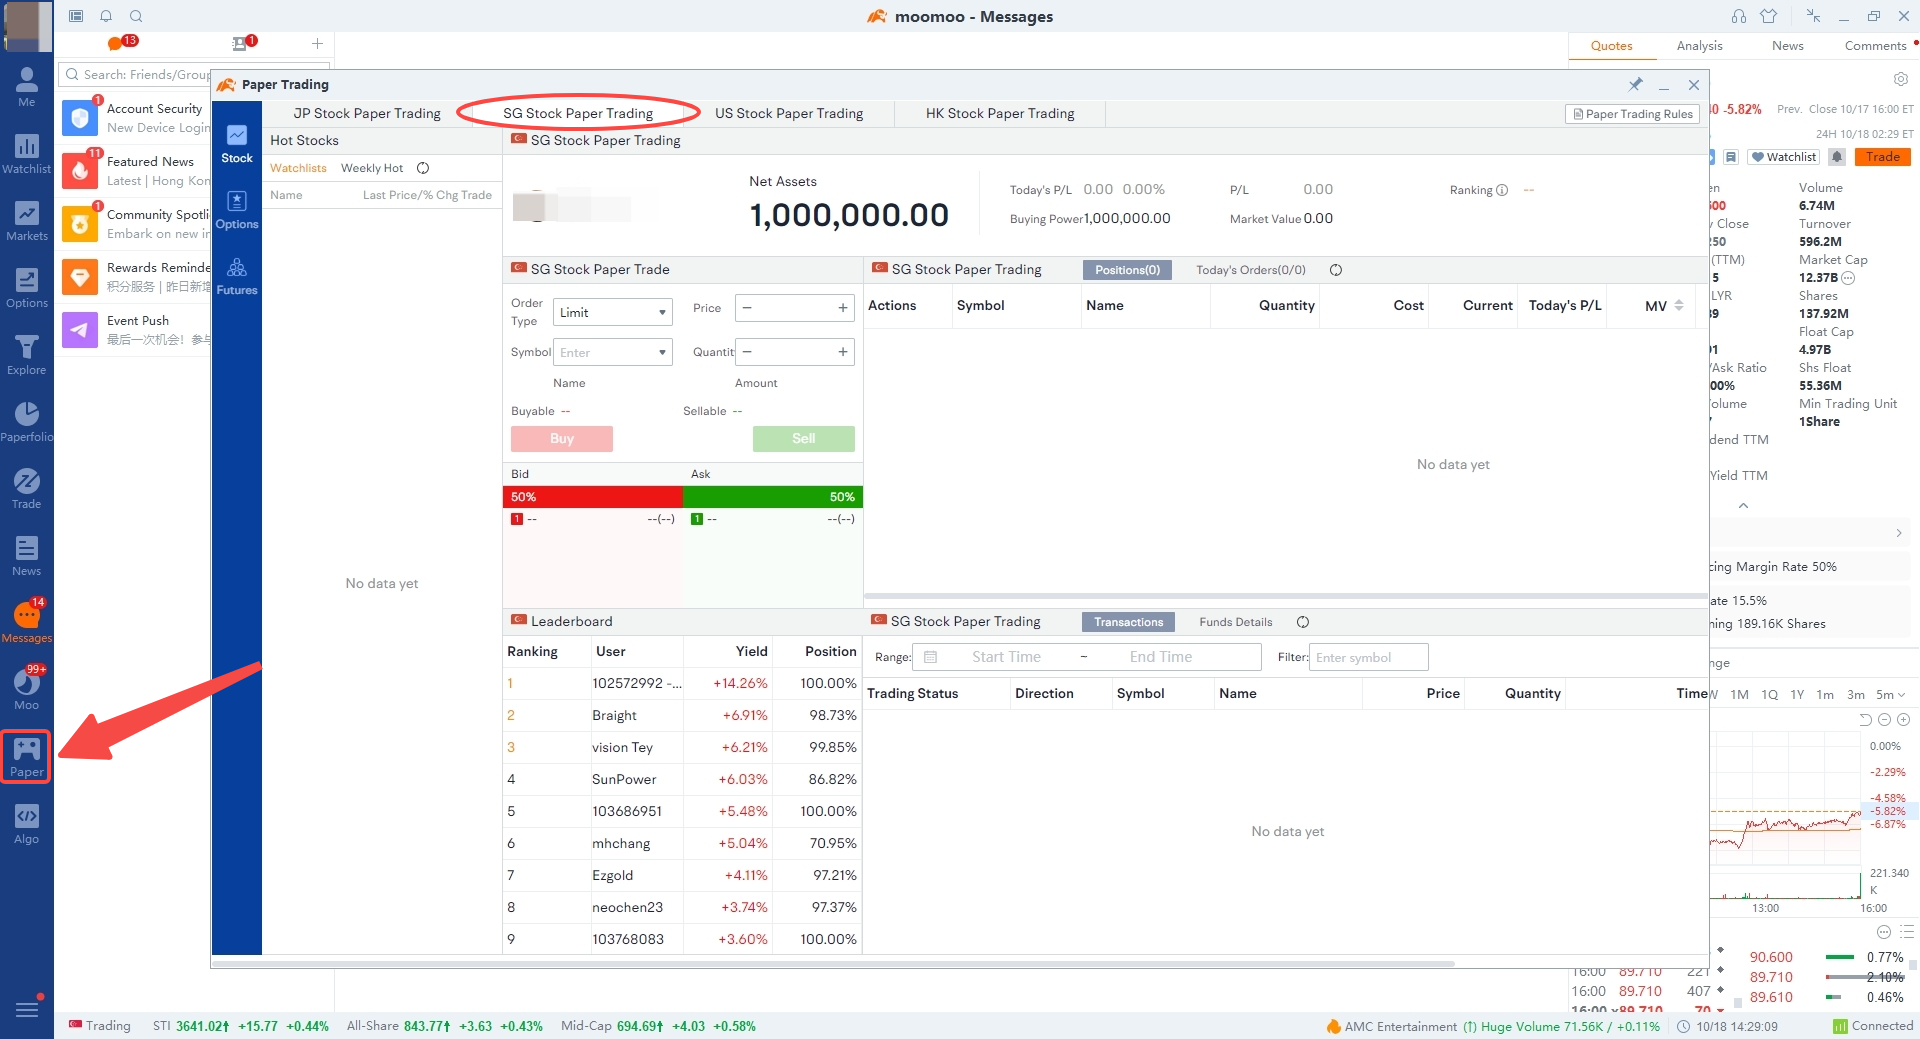Image resolution: width=1920 pixels, height=1039 pixels.
Task: Open the Algo sidebar section
Action: pyautogui.click(x=27, y=824)
